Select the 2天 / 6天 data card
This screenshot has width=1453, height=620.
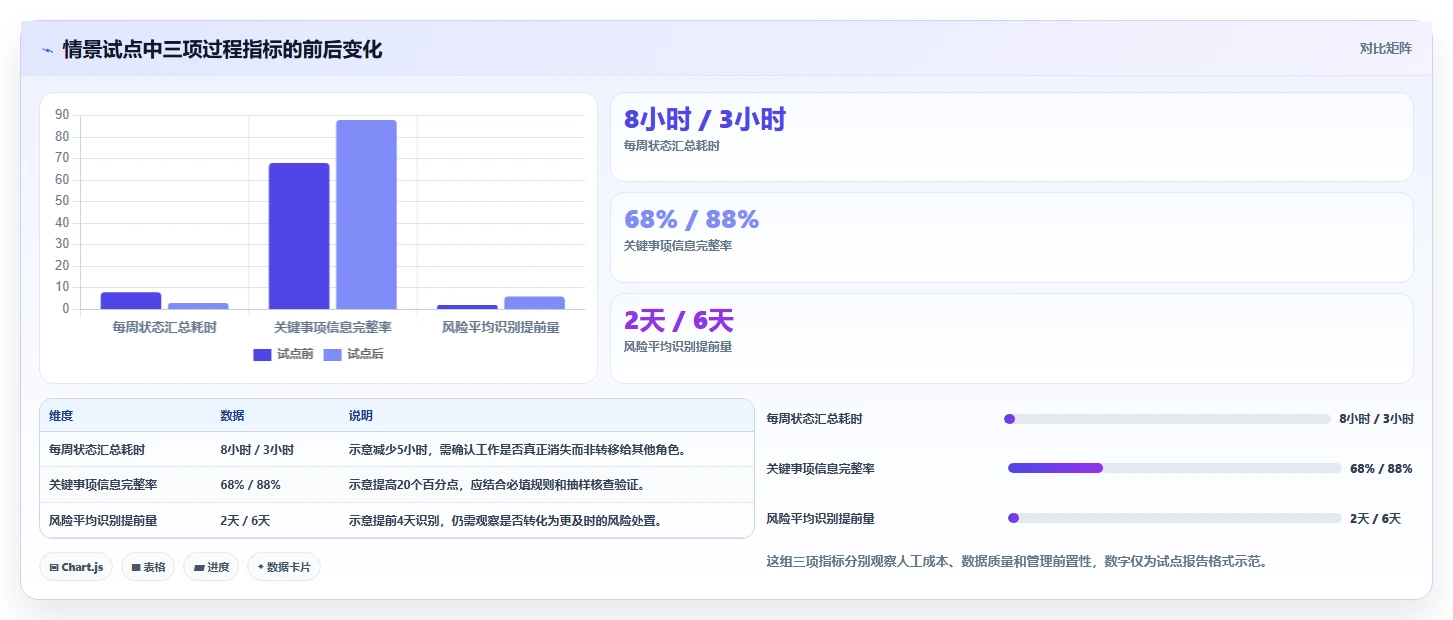click(x=1011, y=338)
